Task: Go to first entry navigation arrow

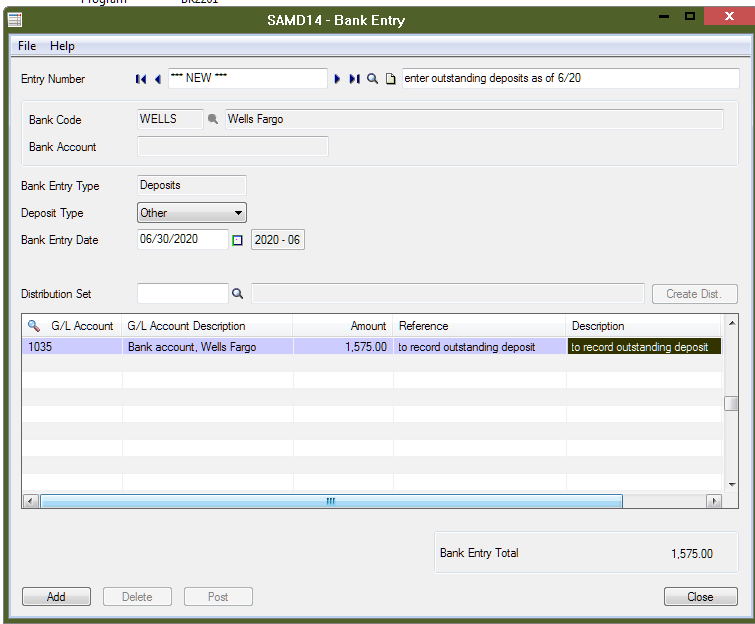Action: pos(141,79)
